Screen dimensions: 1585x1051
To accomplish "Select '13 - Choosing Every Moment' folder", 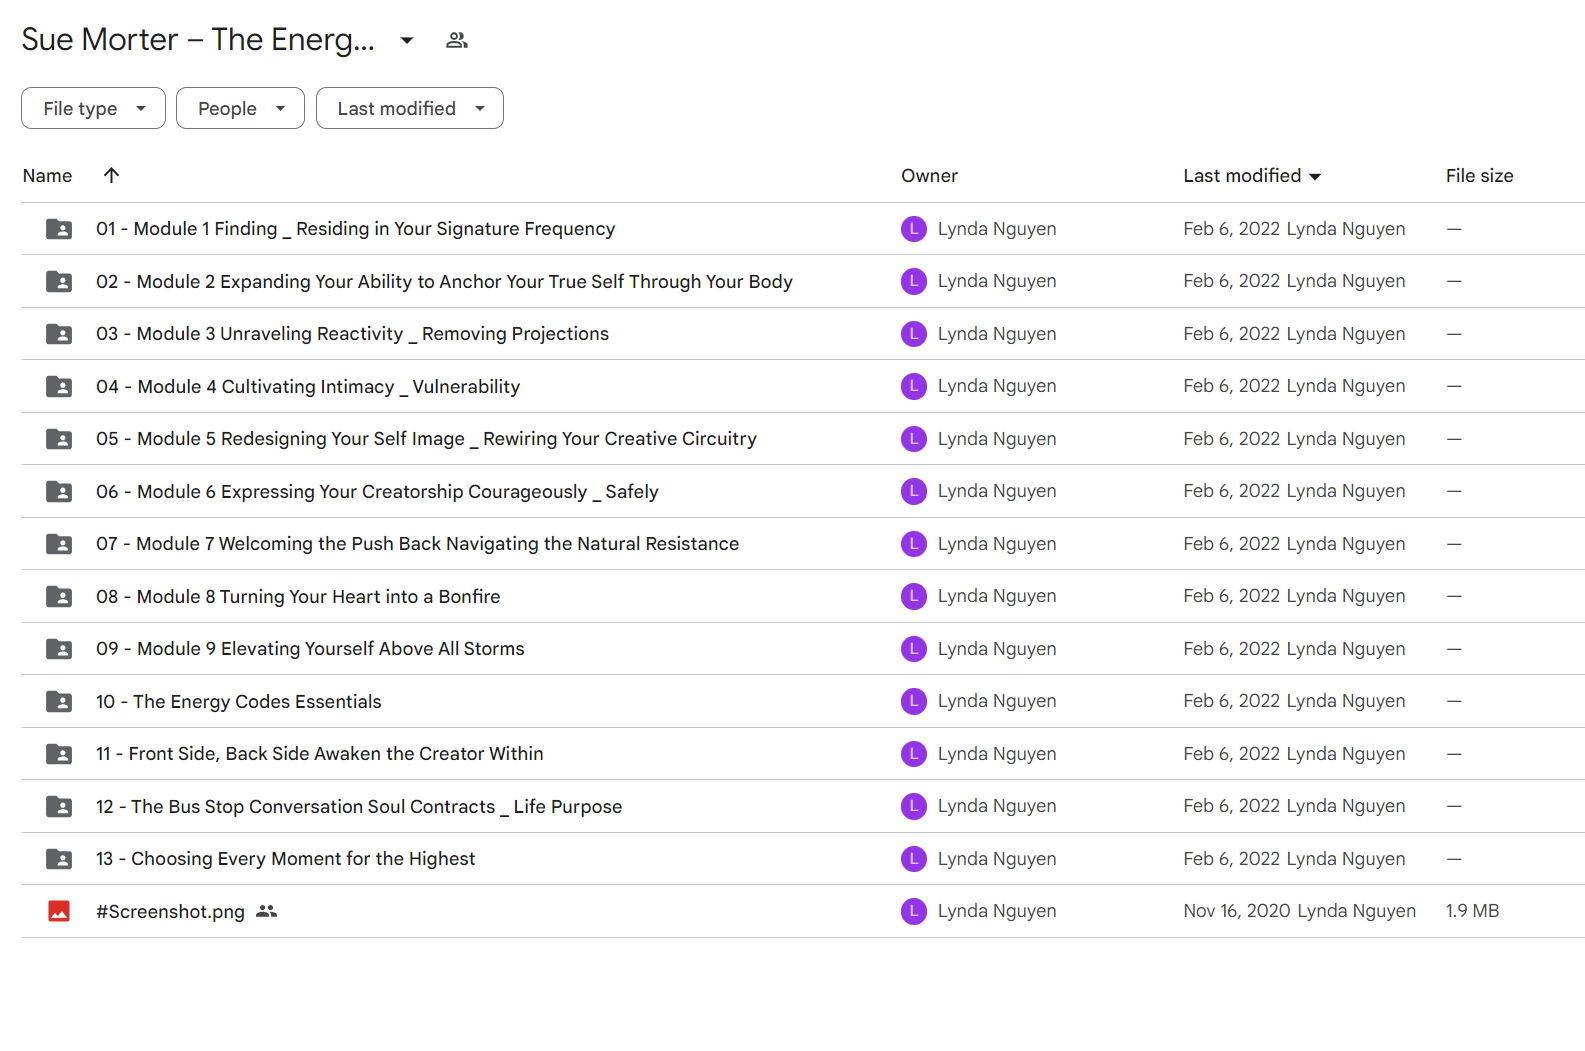I will coord(285,859).
